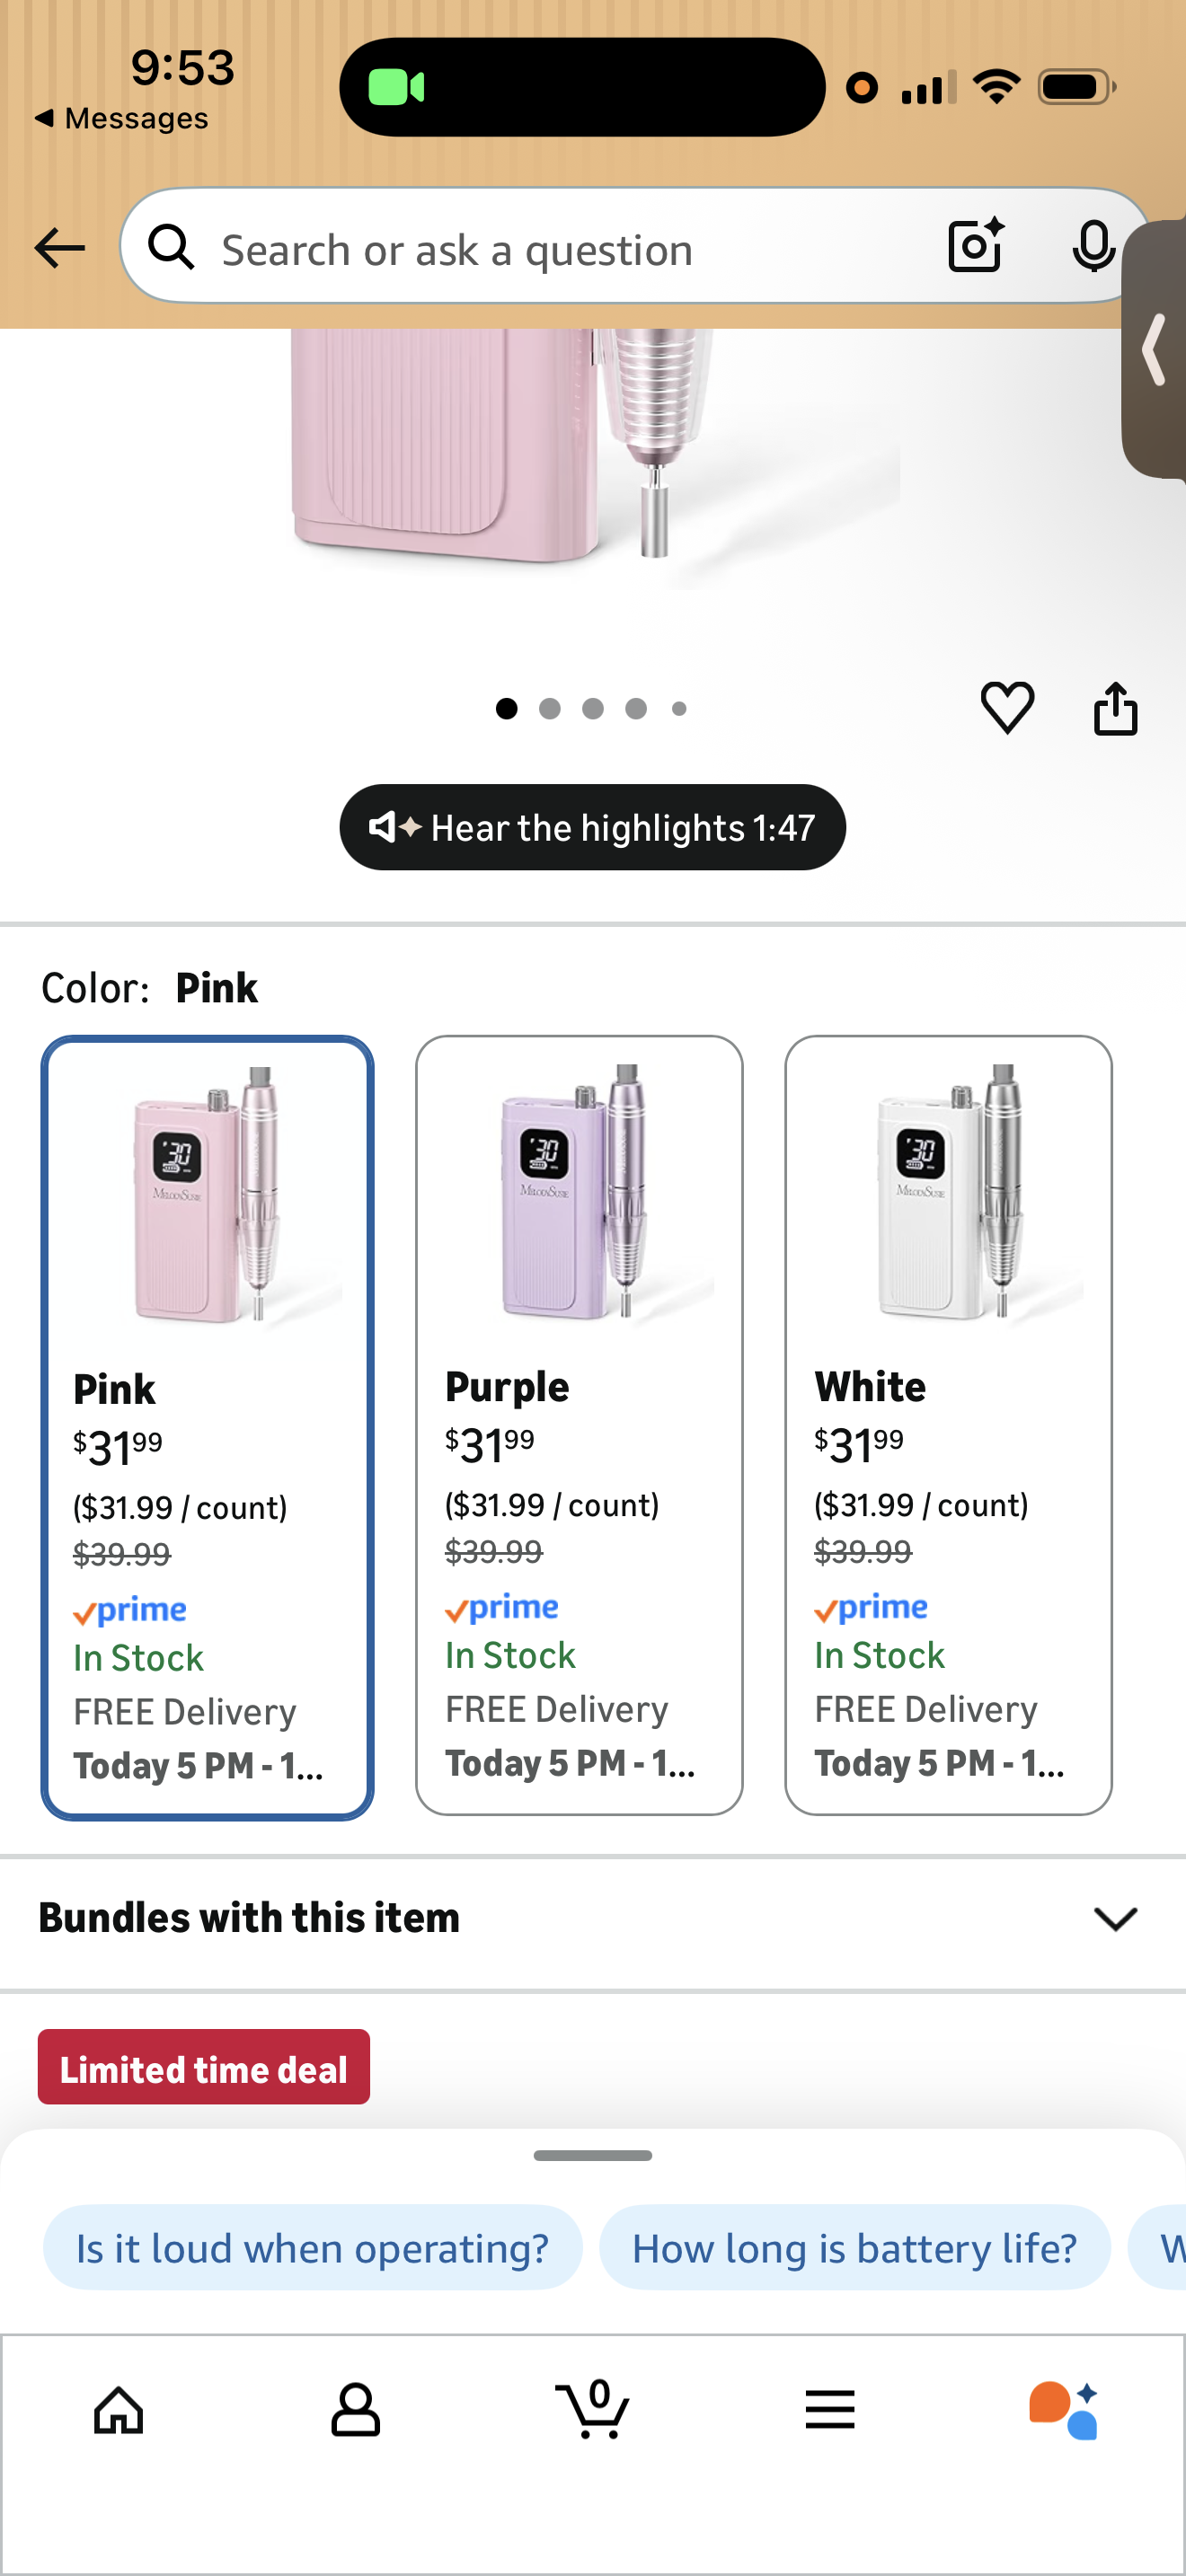Play Hear the highlights audio
Viewport: 1186px width, 2576px height.
click(593, 827)
